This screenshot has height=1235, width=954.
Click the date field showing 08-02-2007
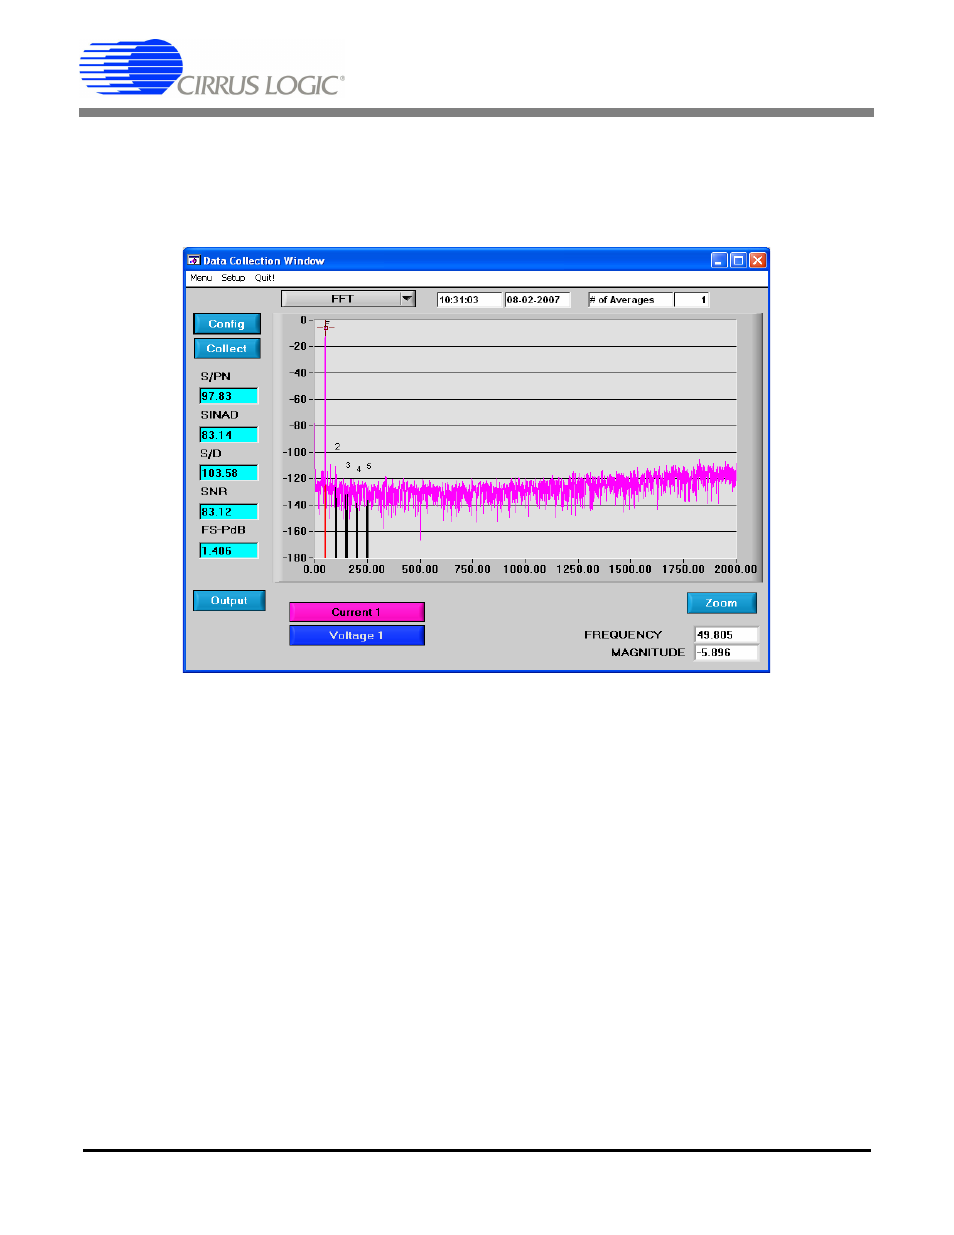pos(537,300)
